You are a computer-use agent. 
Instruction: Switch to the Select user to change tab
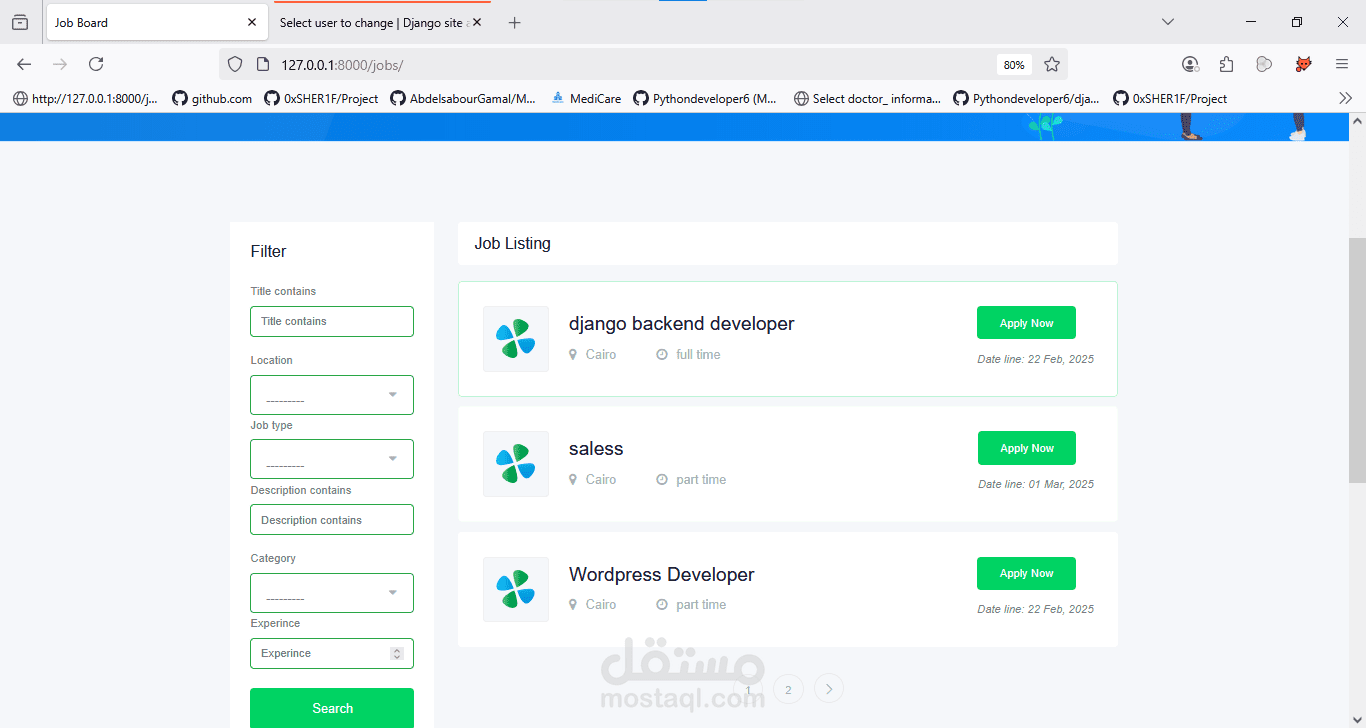[x=381, y=22]
